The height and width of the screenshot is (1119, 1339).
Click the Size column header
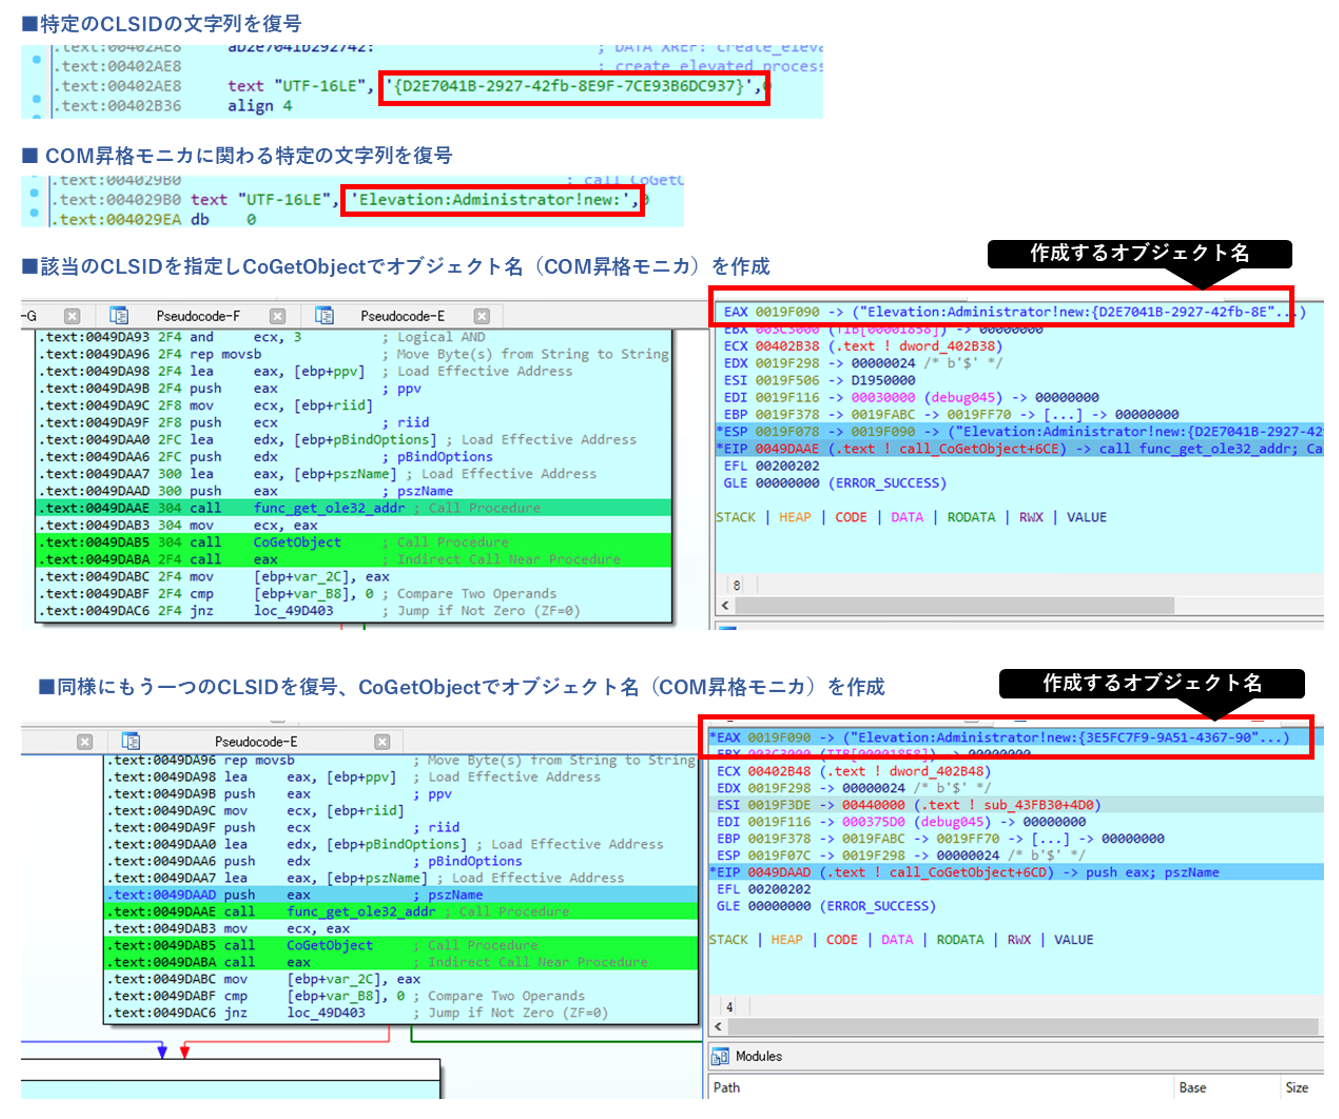tap(1296, 1088)
